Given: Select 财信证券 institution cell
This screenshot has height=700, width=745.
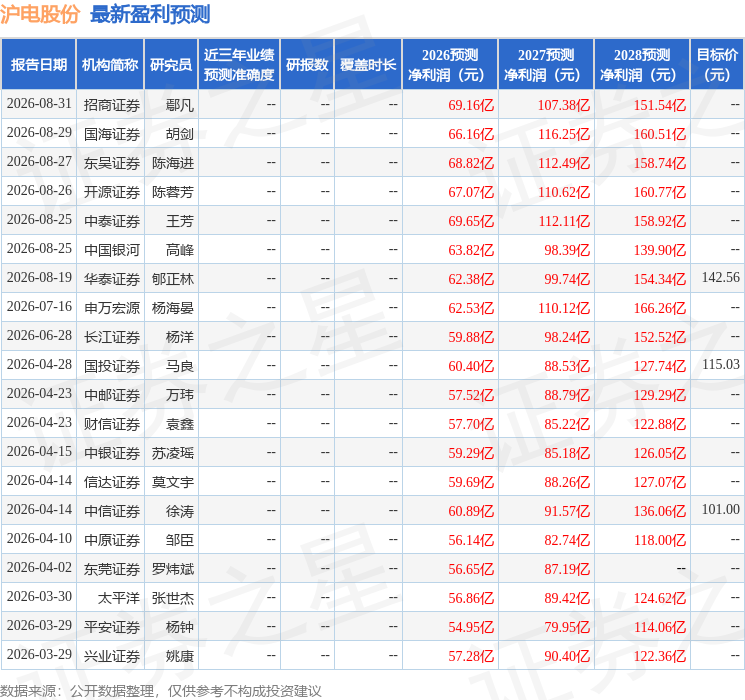Looking at the screenshot, I should coord(112,424).
